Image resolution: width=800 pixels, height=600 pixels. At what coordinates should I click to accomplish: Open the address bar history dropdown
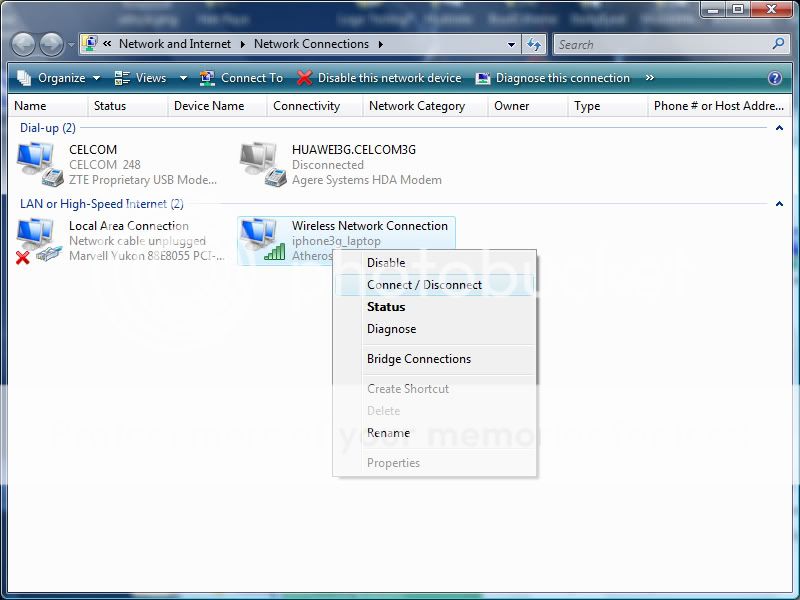[x=512, y=44]
